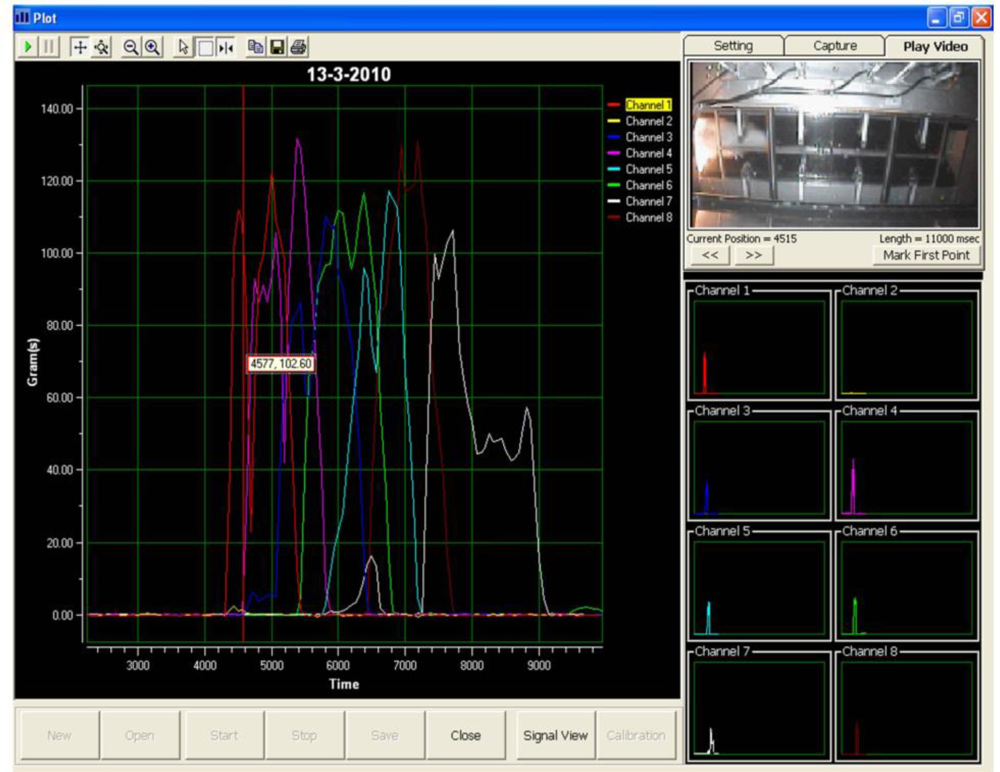
Task: Click the green play icon in toolbar
Action: coord(27,47)
